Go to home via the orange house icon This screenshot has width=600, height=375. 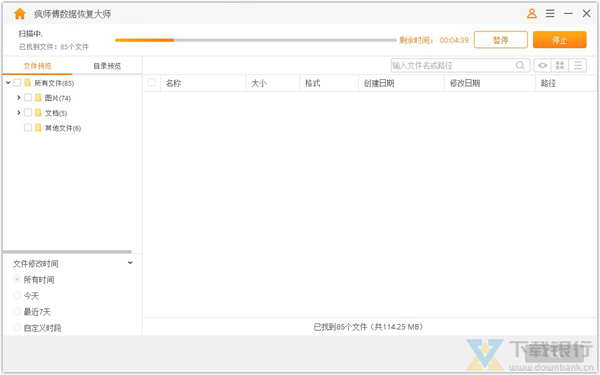point(20,14)
